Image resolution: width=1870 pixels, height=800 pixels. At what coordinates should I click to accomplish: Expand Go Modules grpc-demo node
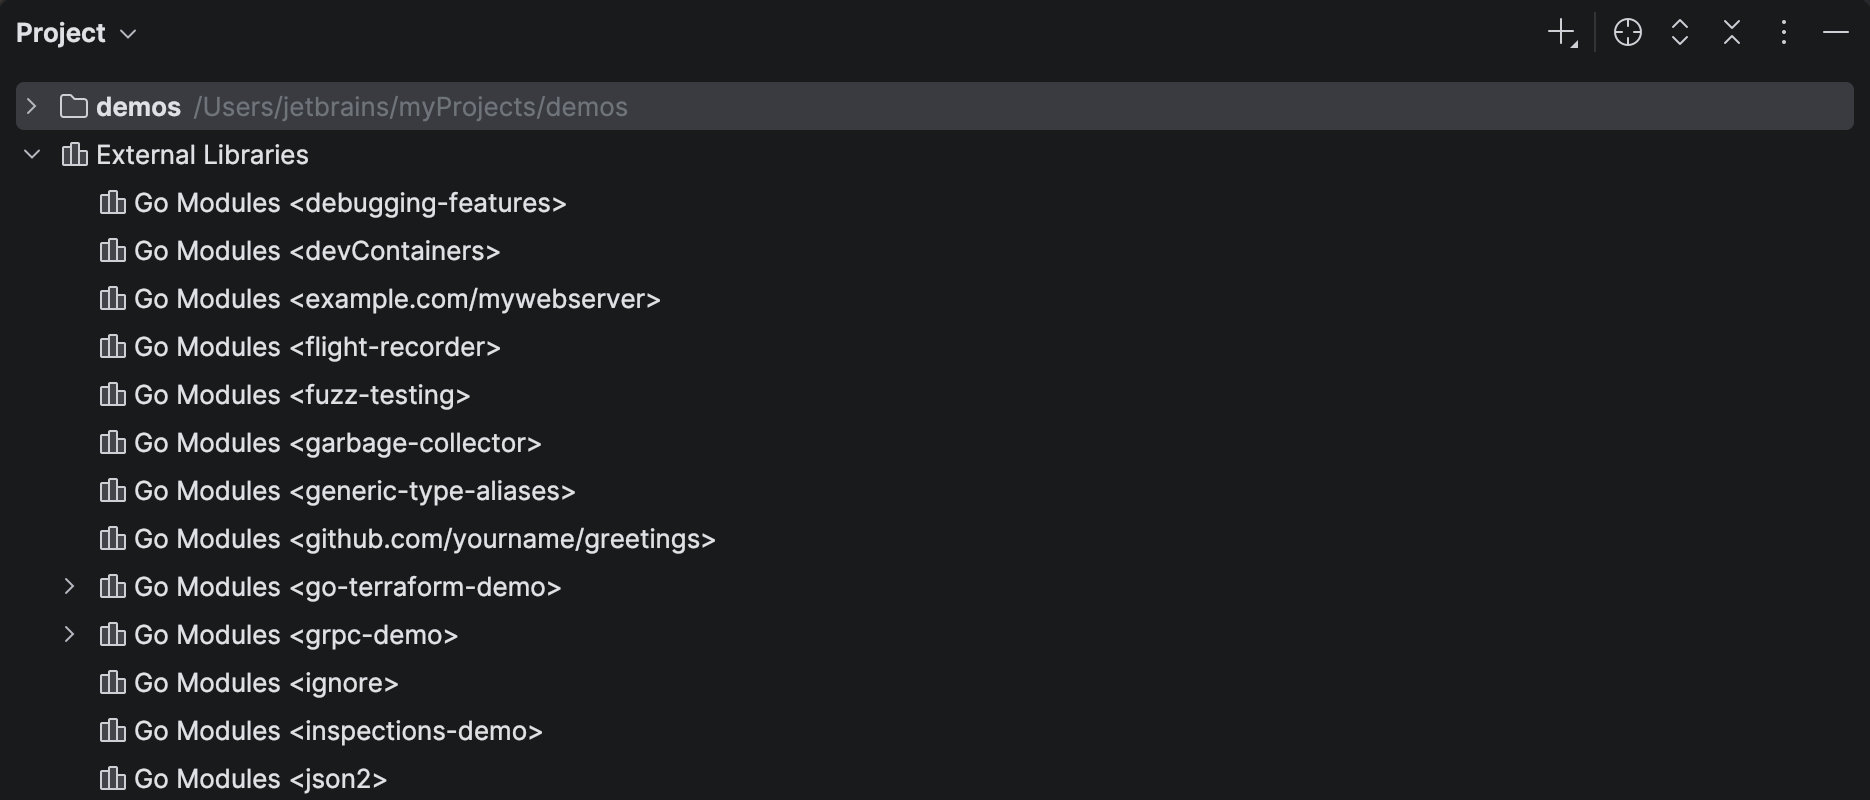(x=69, y=635)
